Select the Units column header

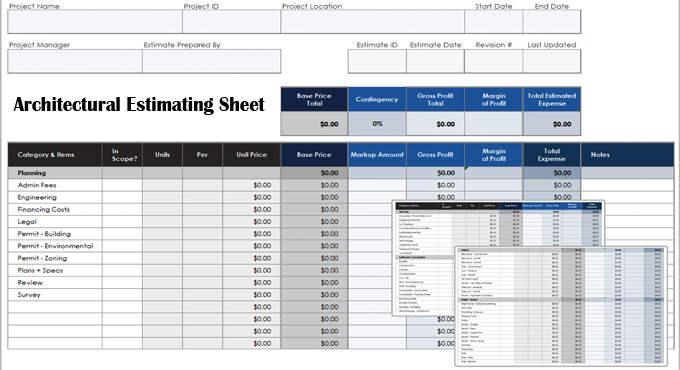point(162,155)
